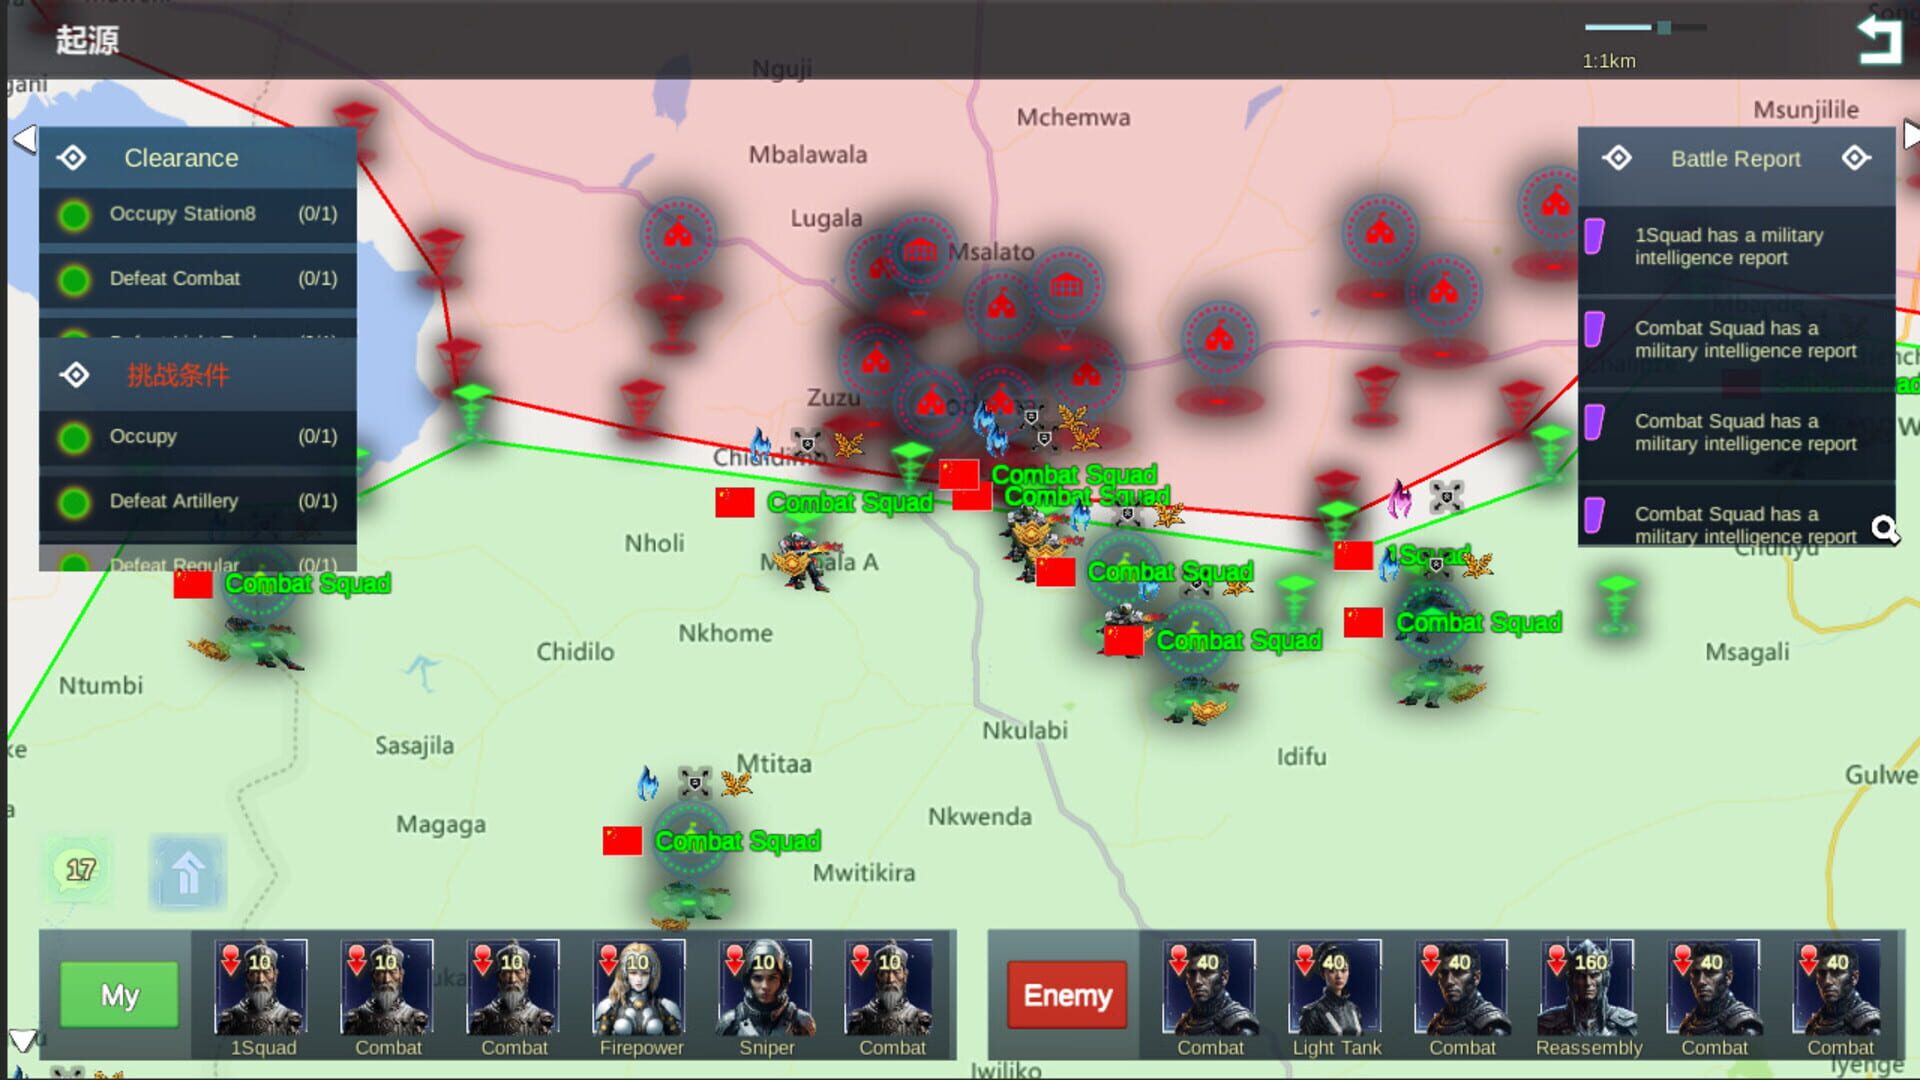The image size is (1920, 1080).
Task: Click the collapse arrow at the bottom-left corner
Action: (x=22, y=1041)
